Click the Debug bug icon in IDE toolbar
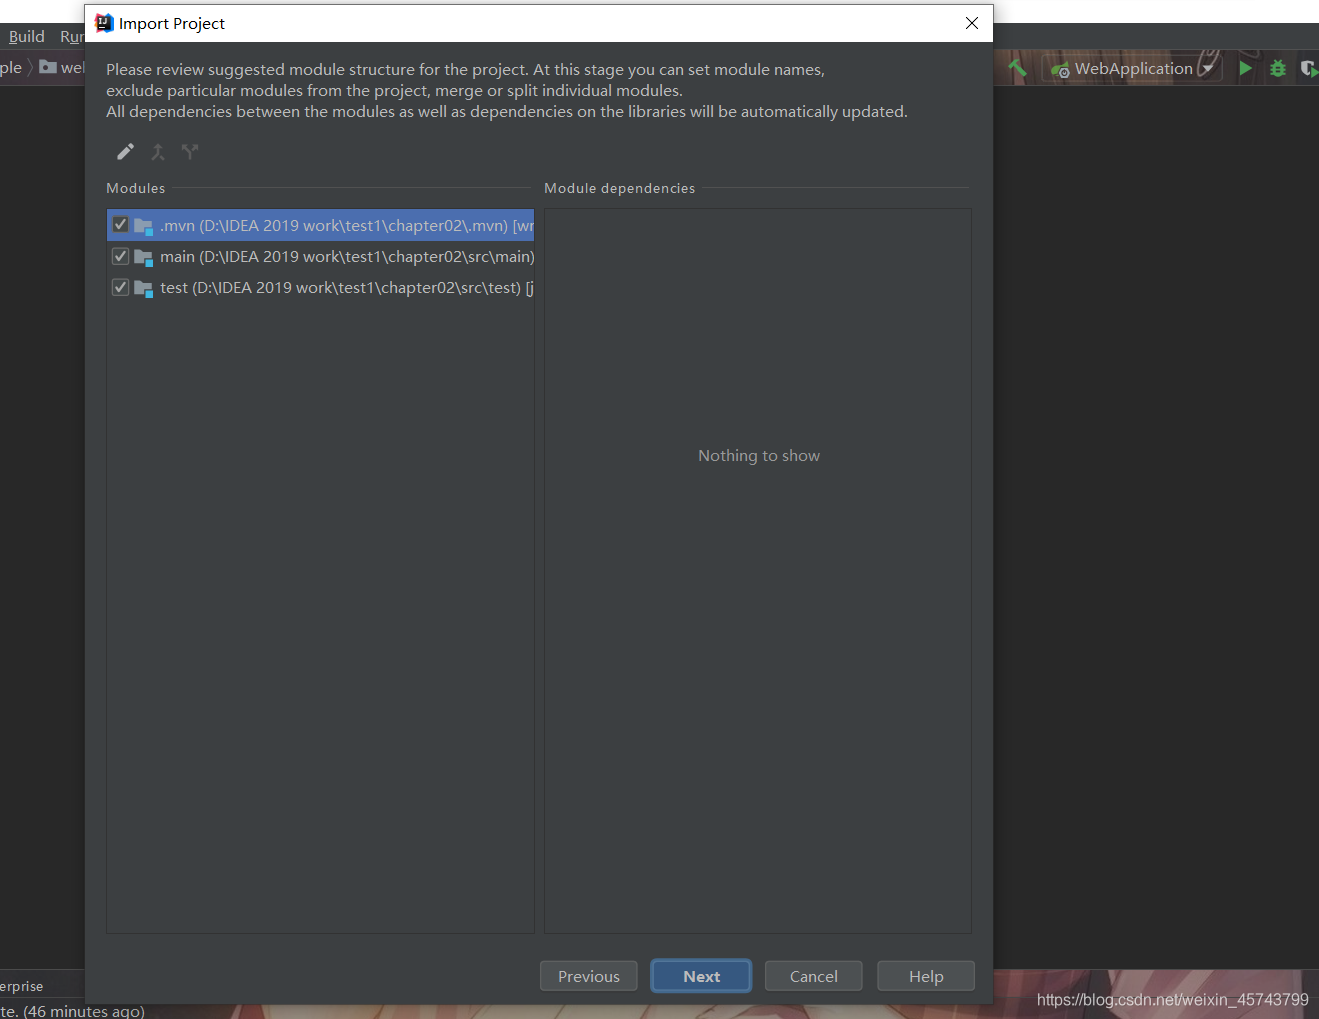1319x1019 pixels. point(1278,68)
